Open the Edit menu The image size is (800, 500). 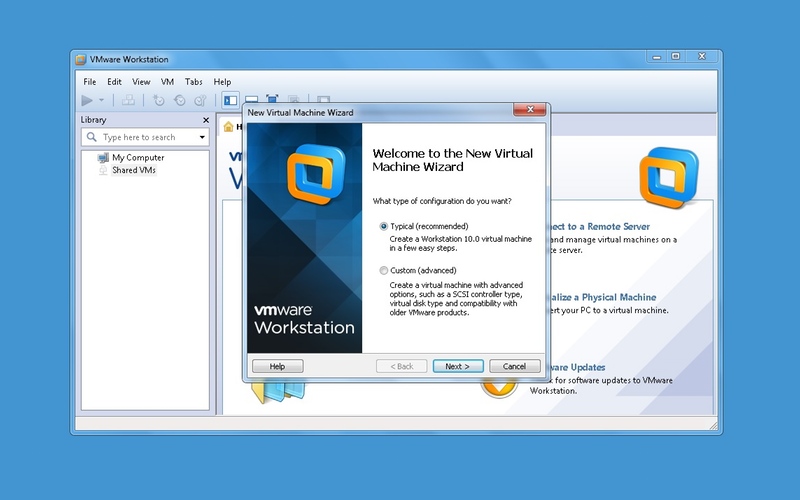114,82
